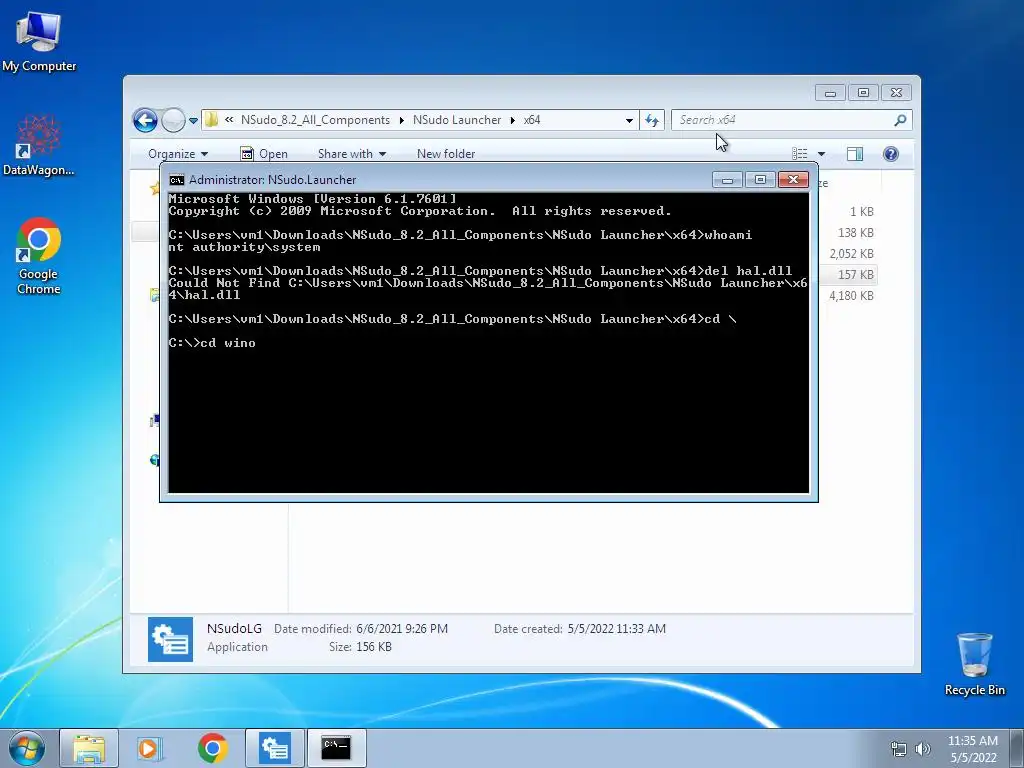
Task: Click the Explorer Back arrow button
Action: click(145, 120)
